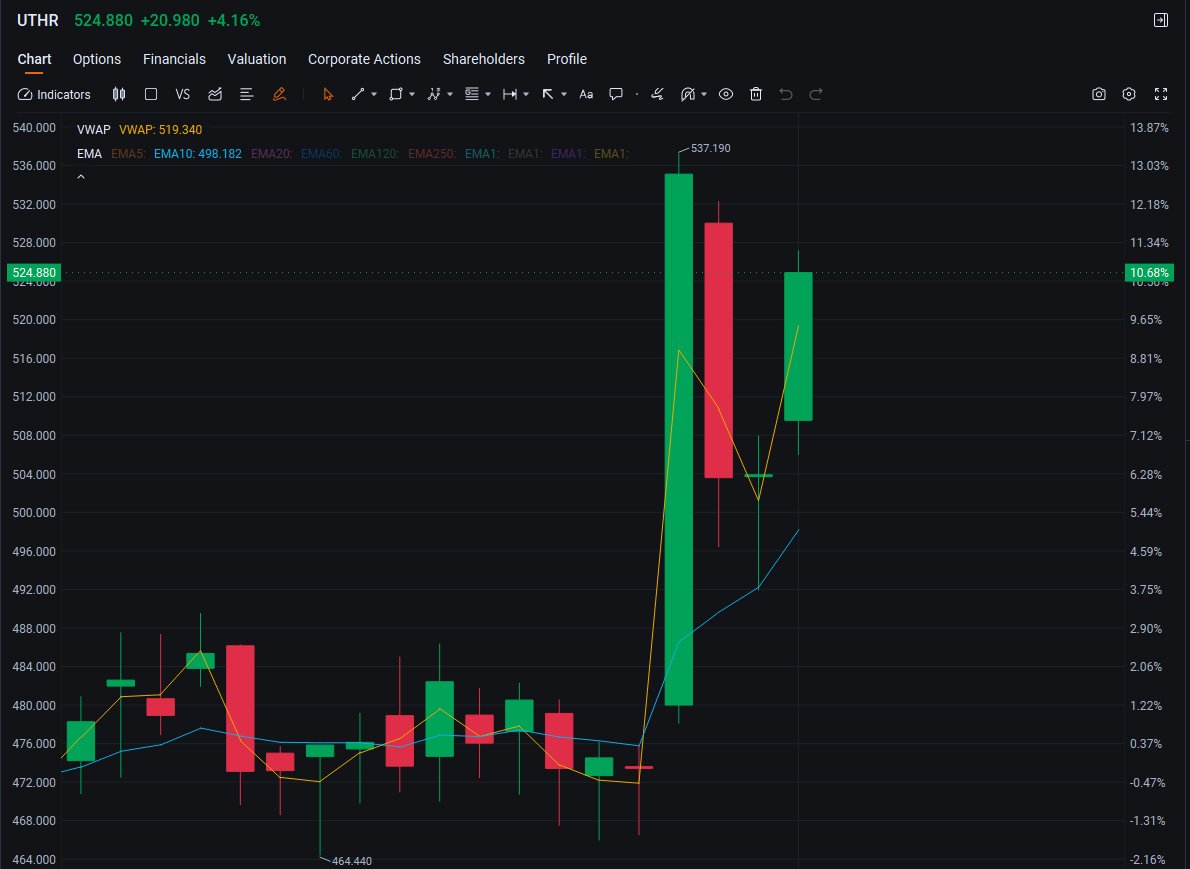
Task: Click the magnet snap tool
Action: [x=688, y=94]
